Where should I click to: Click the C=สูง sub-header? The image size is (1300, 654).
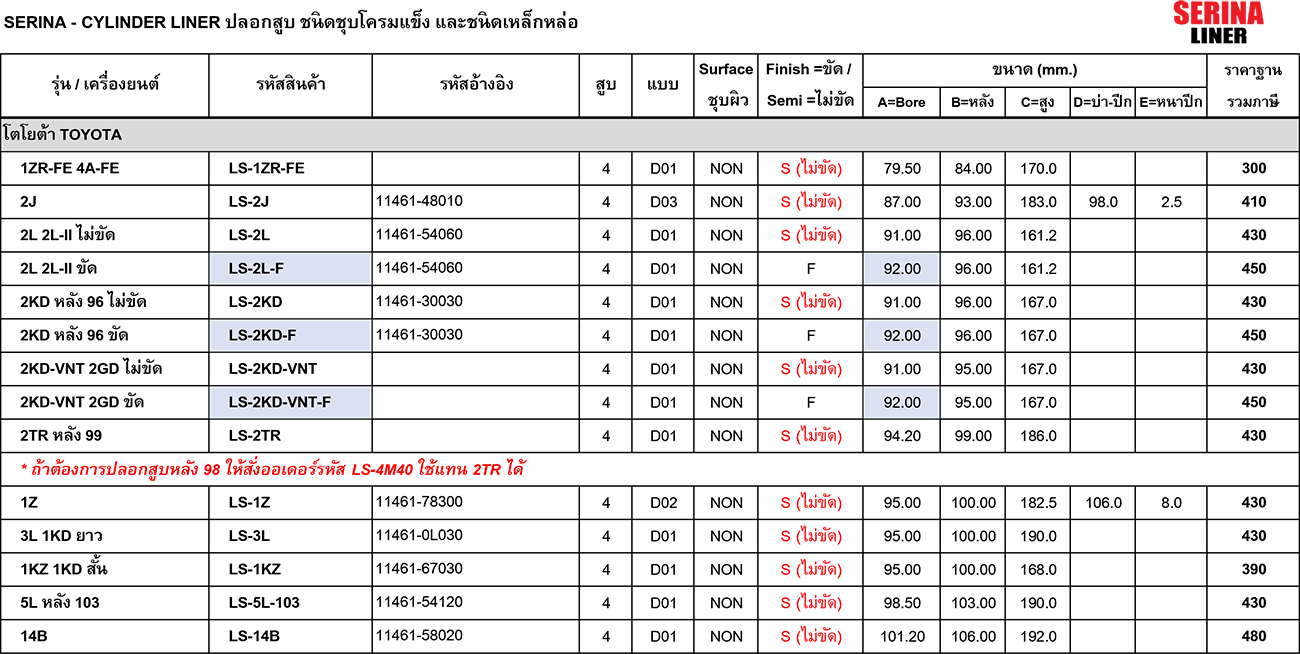pyautogui.click(x=1037, y=102)
